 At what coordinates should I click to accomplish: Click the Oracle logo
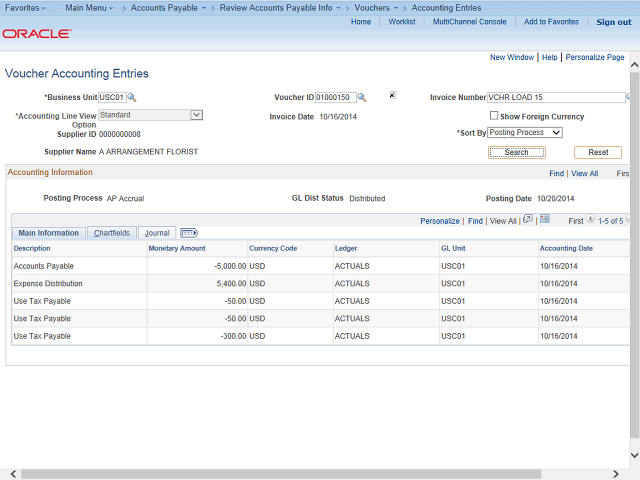coord(37,34)
